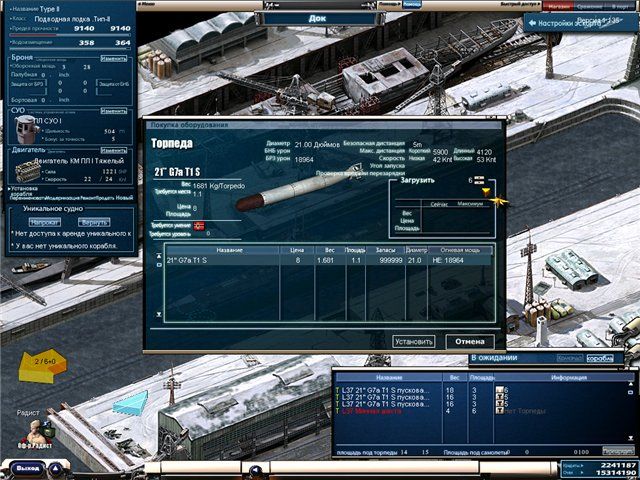
Task: Switch to the Магазин tab
Action: pyautogui.click(x=558, y=6)
